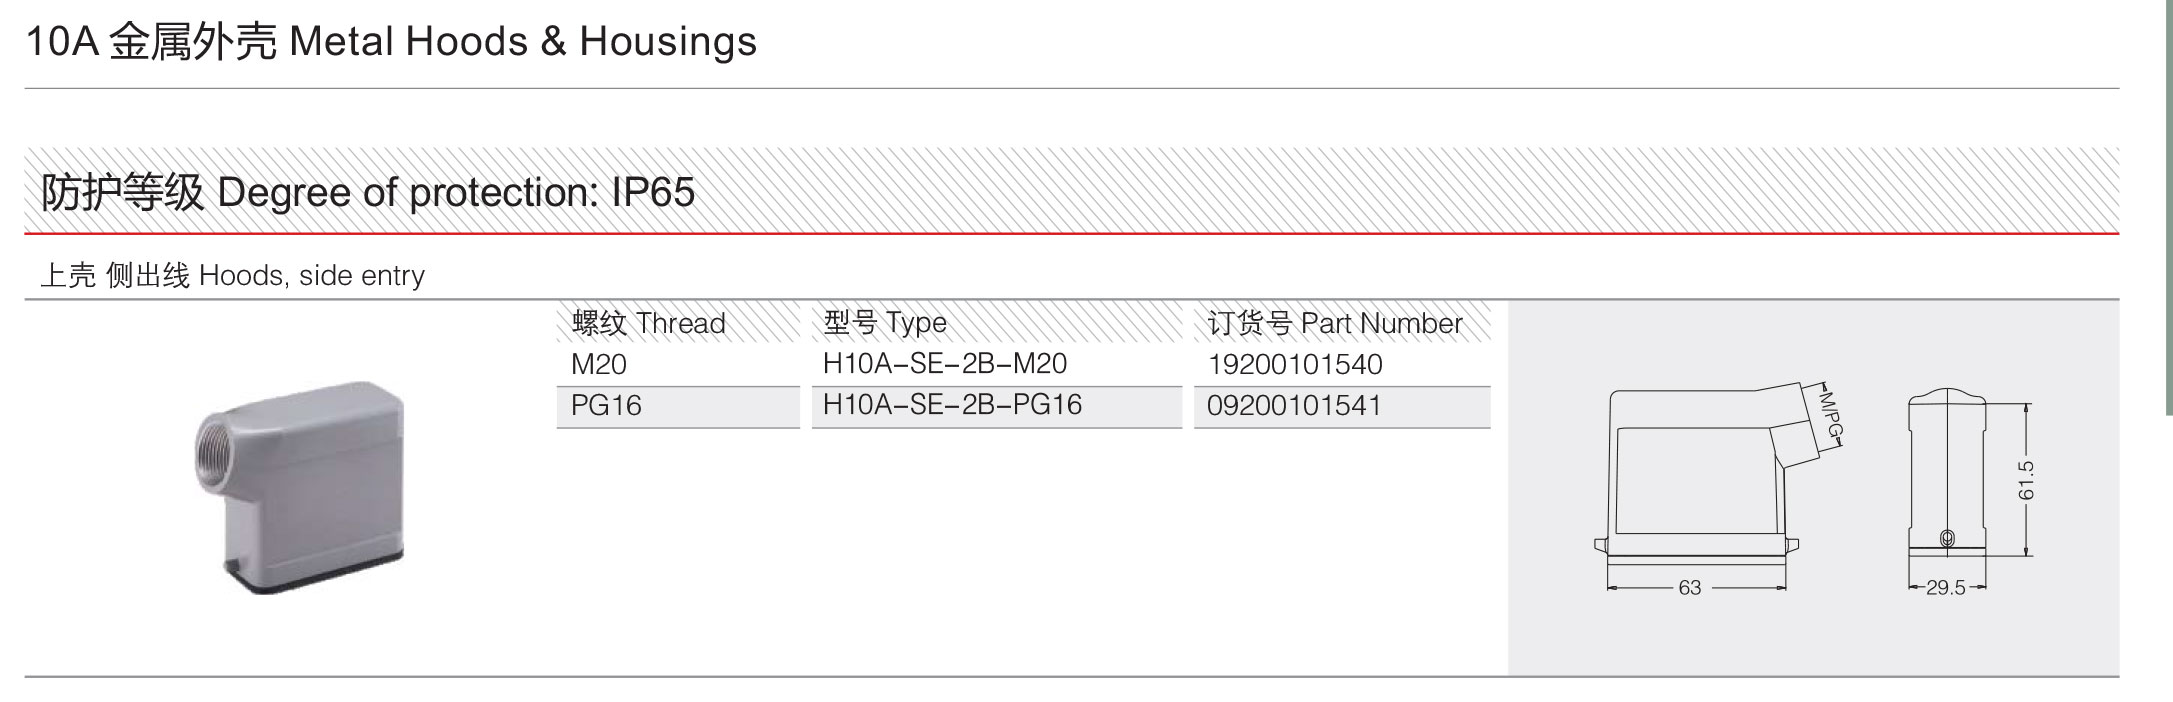This screenshot has height=702, width=2173.
Task: Select part number 09200101541
Action: 1294,406
